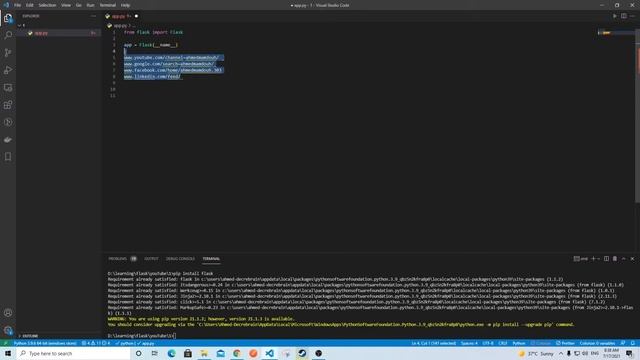Screen dimensions: 640x360
Task: Switch to the Output panel tab
Action: click(151, 259)
